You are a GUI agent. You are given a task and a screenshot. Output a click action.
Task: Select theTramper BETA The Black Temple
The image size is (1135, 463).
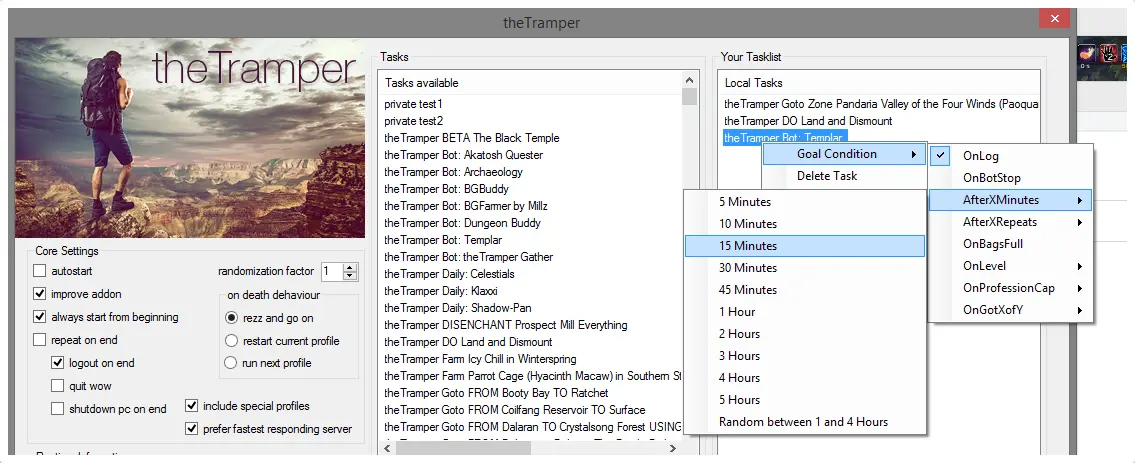pos(472,138)
